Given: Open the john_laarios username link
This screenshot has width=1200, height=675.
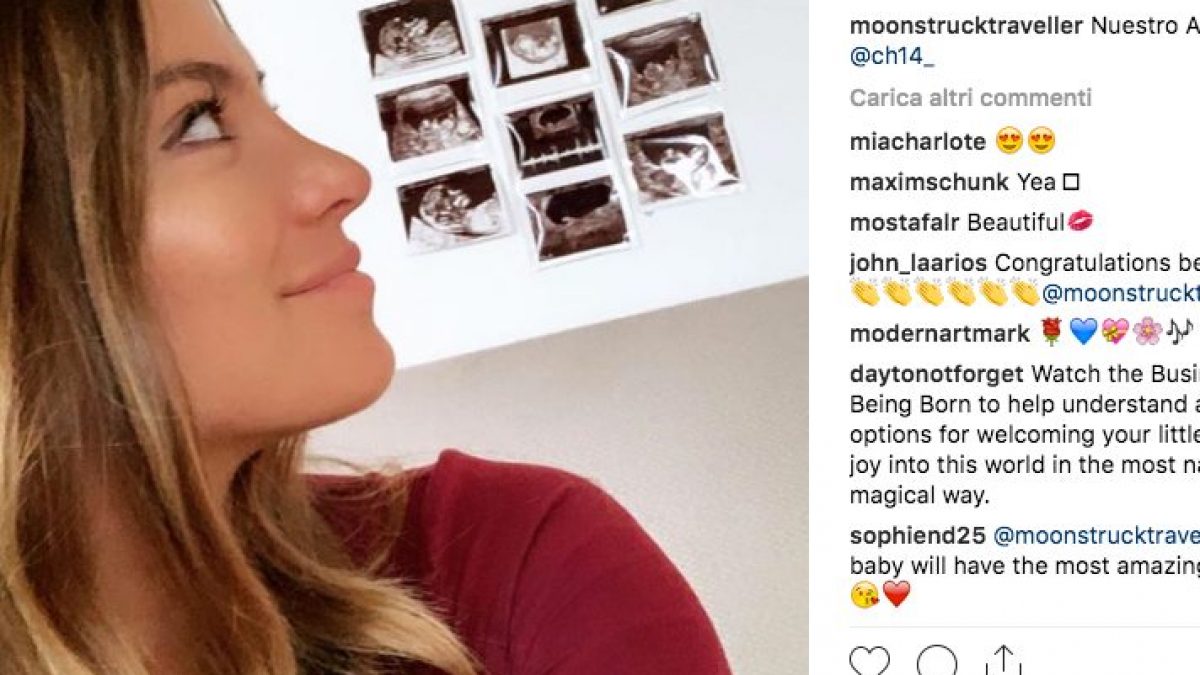Looking at the screenshot, I should point(918,263).
